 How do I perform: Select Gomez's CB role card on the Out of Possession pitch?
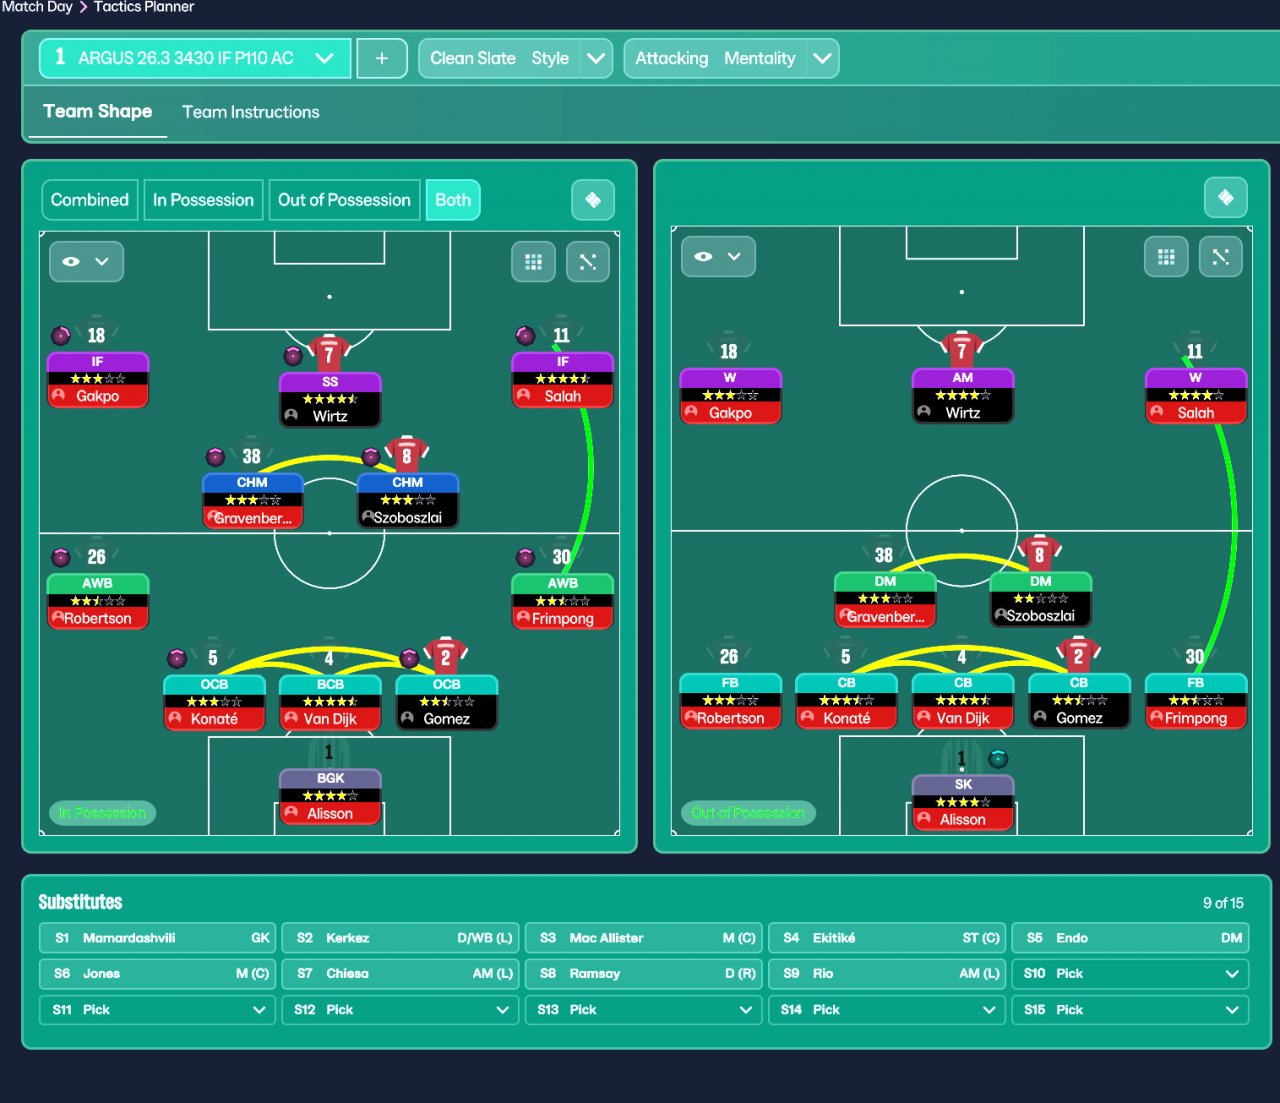(x=1079, y=701)
